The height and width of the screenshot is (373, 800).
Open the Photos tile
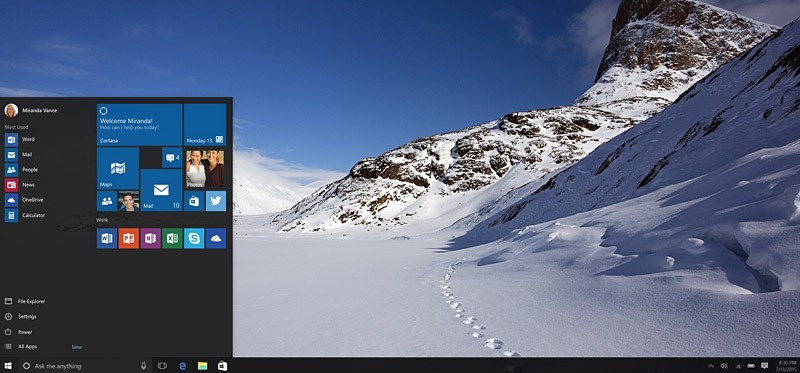[205, 168]
